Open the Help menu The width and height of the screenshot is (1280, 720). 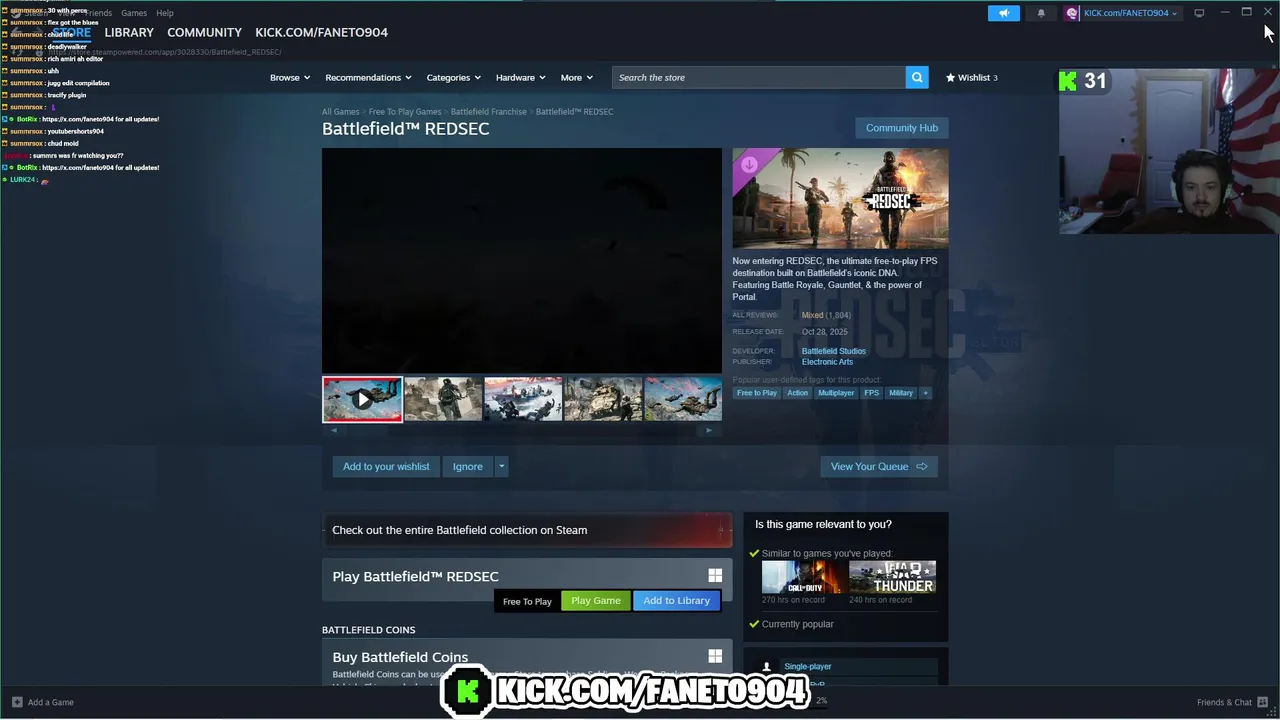[x=165, y=13]
